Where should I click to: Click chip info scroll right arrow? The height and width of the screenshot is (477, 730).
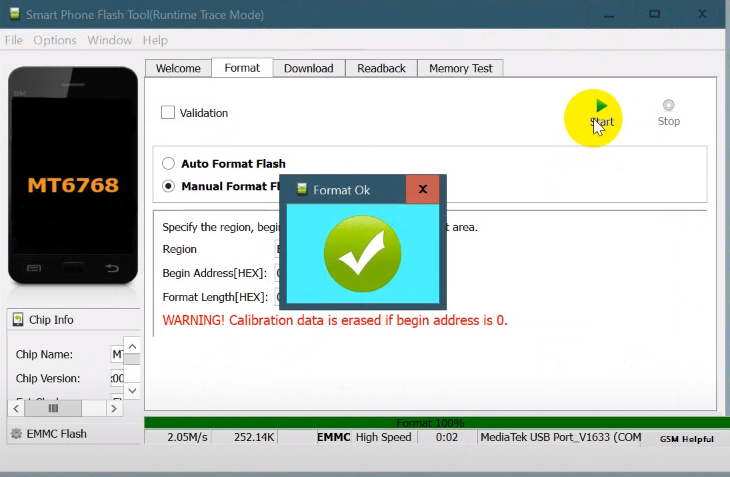114,409
